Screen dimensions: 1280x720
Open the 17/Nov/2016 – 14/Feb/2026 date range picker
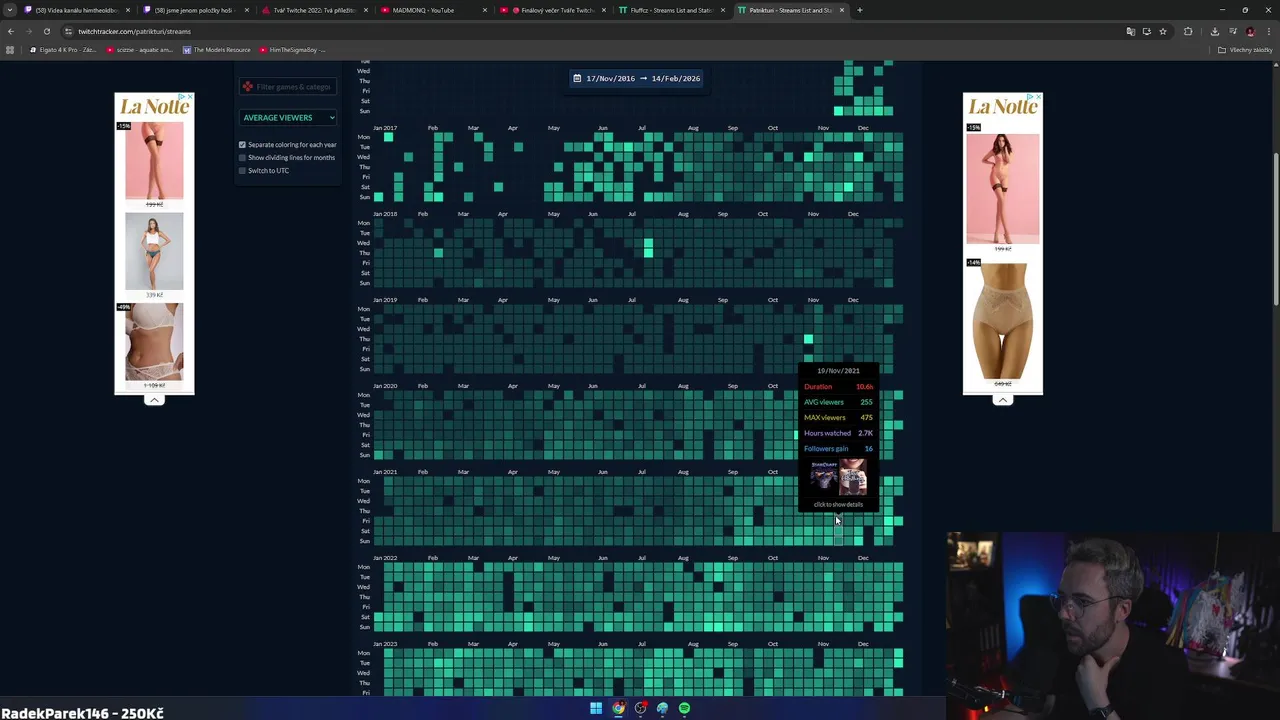(x=637, y=78)
